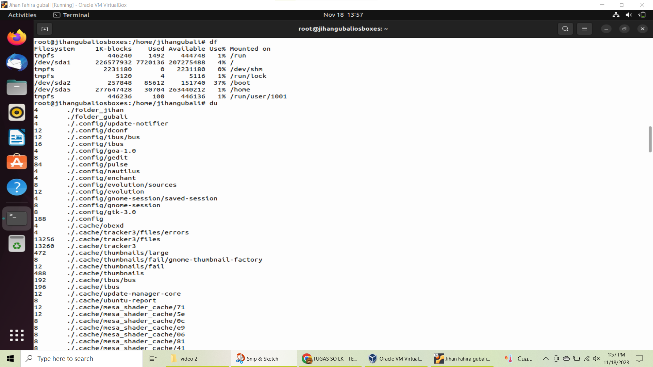Open the date and time clock menu
653x367 pixels.
343,15
